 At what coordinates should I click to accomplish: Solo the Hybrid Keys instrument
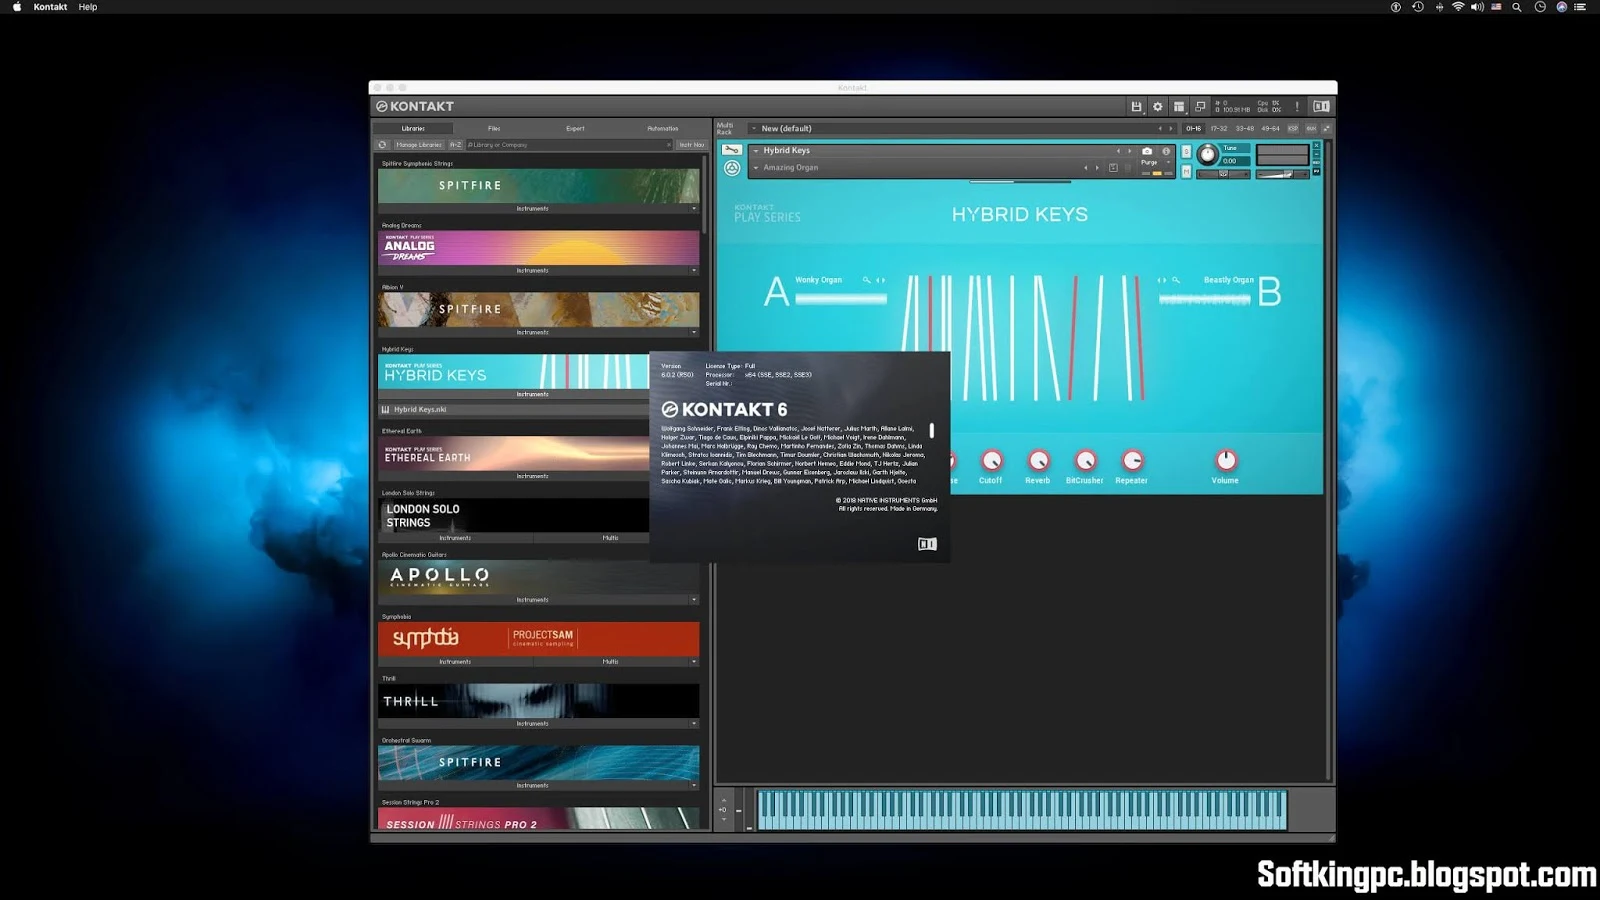coord(1186,152)
